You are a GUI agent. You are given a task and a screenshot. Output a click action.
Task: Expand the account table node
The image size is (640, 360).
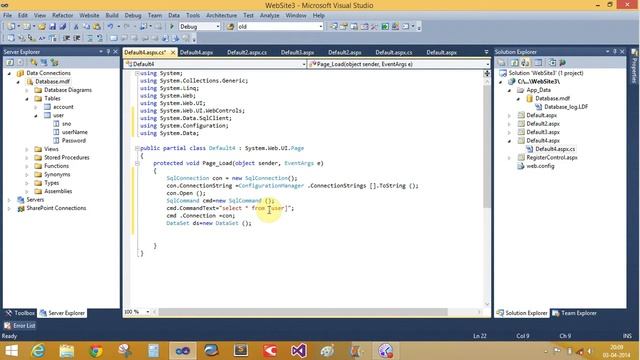(36, 107)
